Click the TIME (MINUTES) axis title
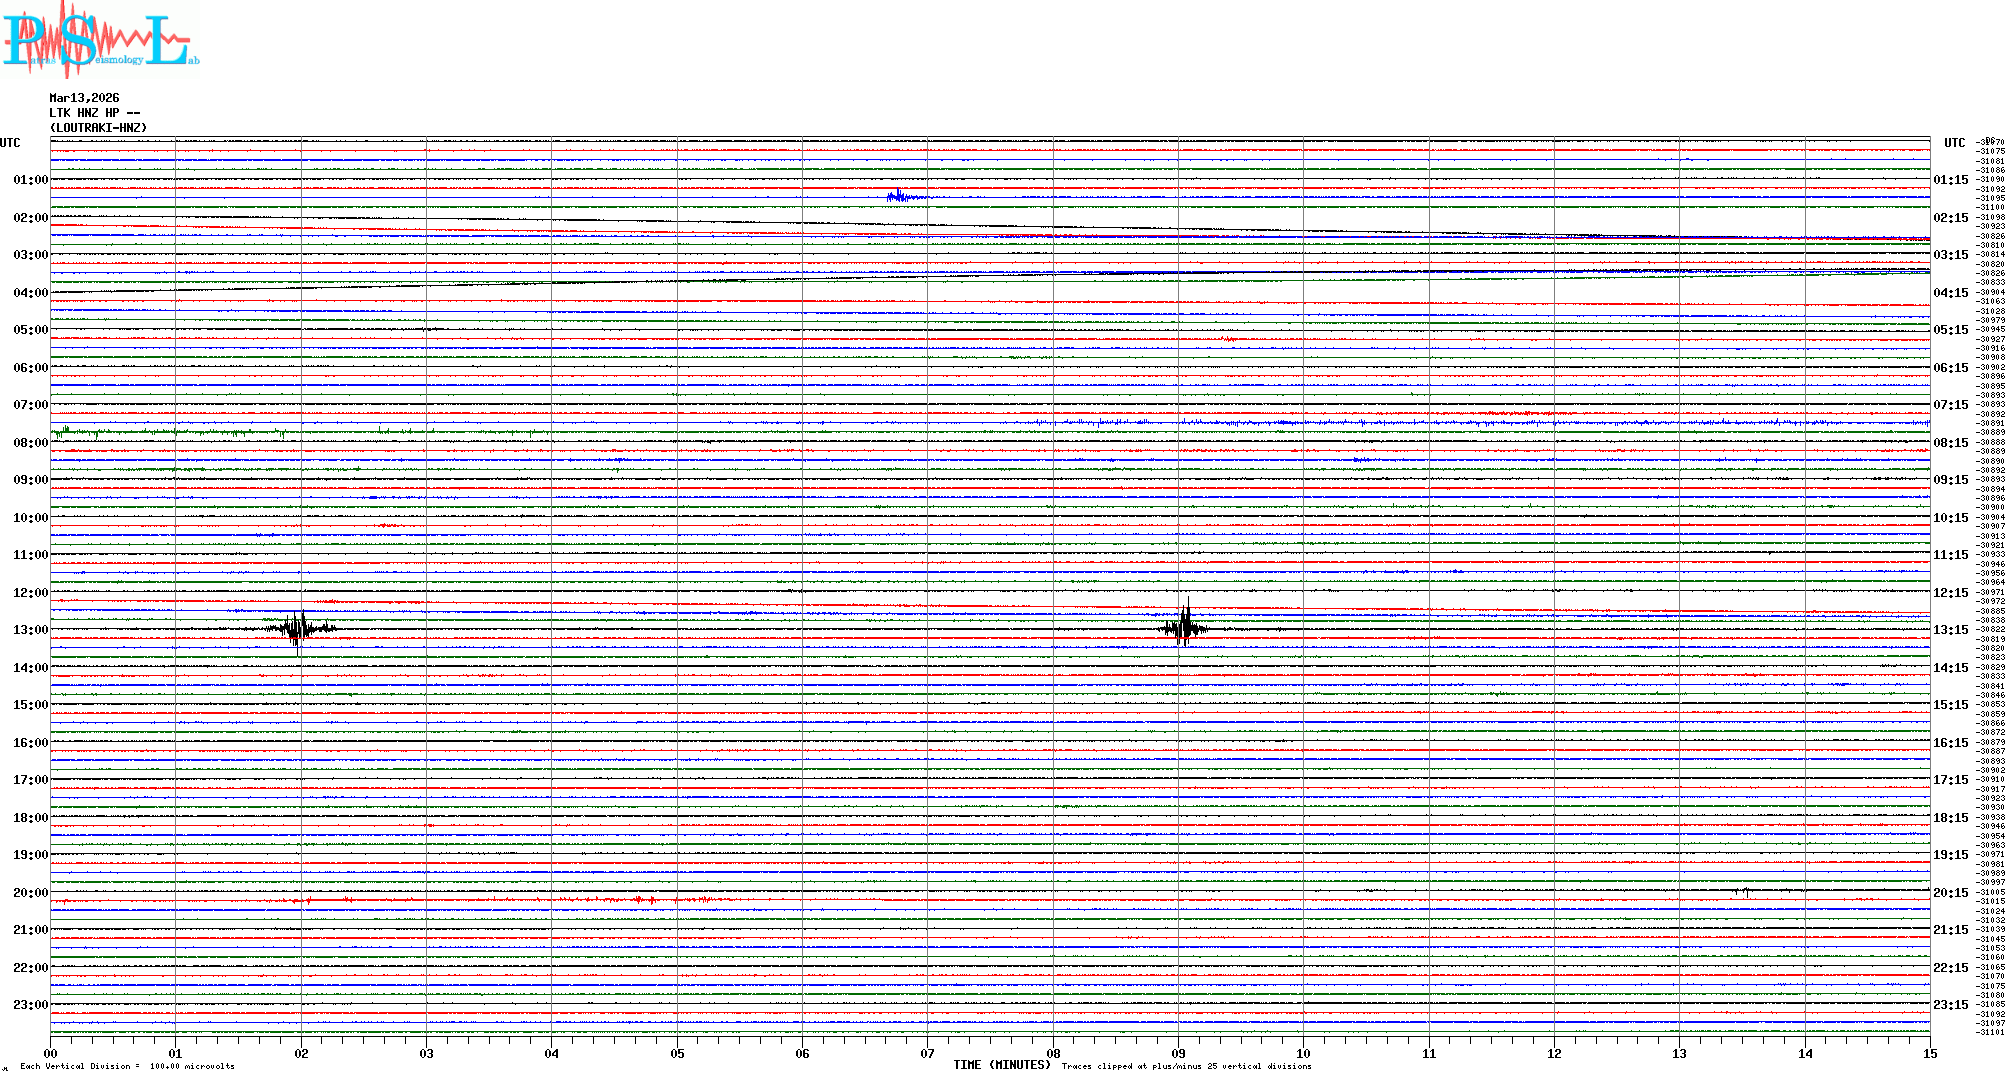The image size is (2010, 1080). [x=1001, y=1065]
